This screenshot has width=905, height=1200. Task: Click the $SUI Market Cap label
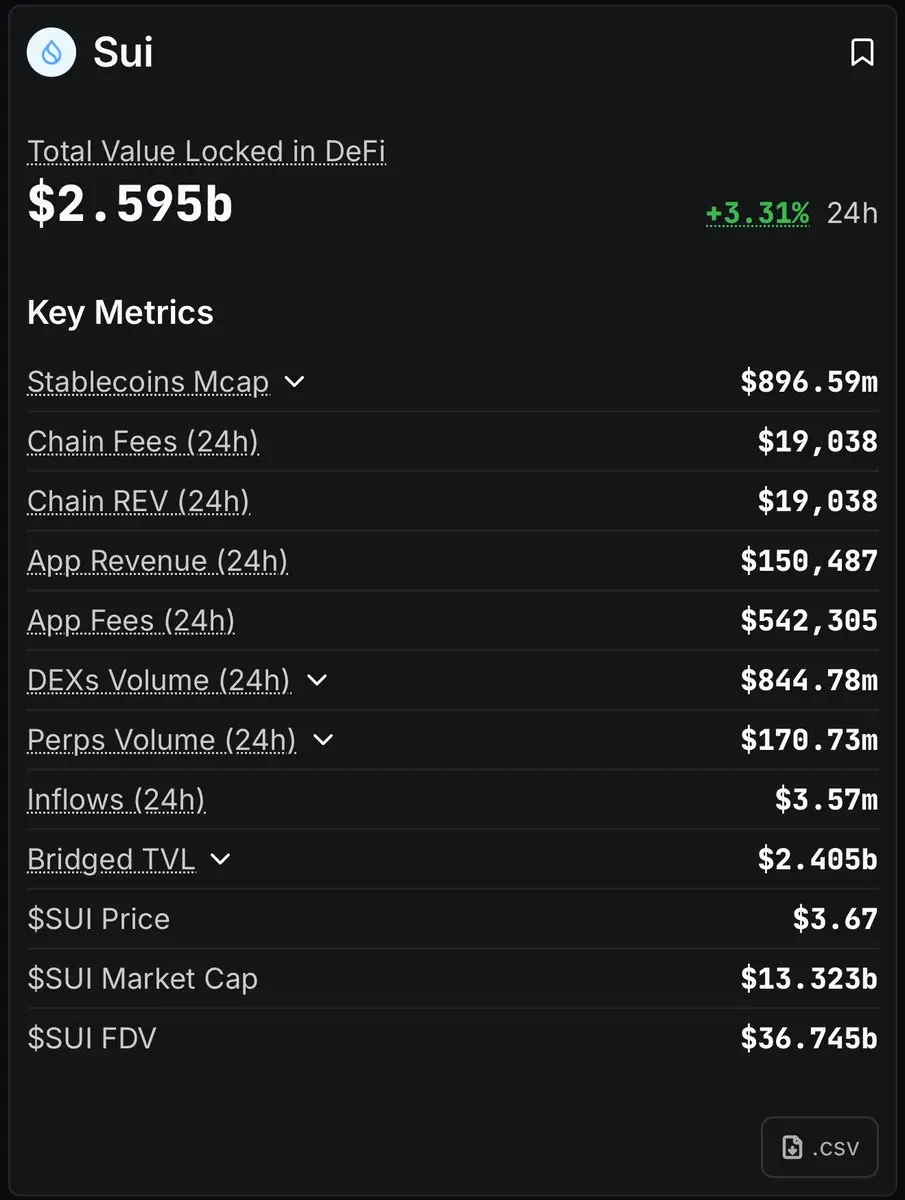click(x=142, y=978)
